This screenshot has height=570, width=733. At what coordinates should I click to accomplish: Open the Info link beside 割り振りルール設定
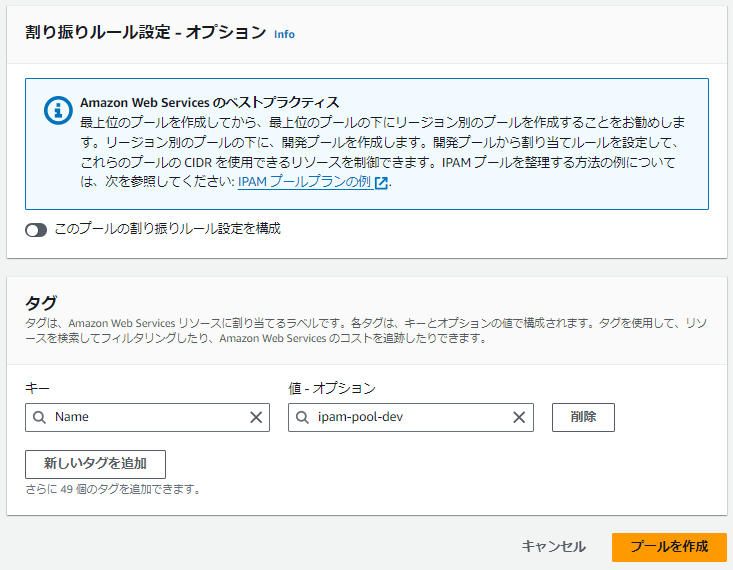point(284,34)
